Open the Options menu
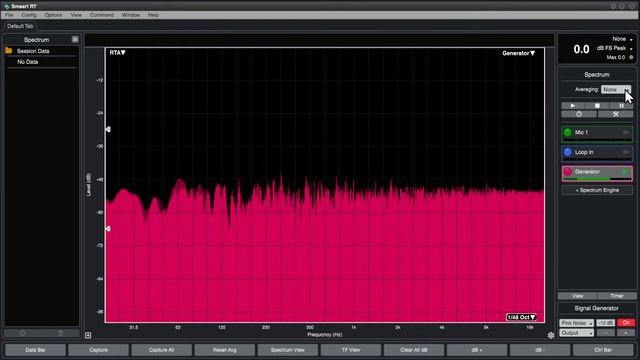This screenshot has height=360, width=640. (53, 15)
